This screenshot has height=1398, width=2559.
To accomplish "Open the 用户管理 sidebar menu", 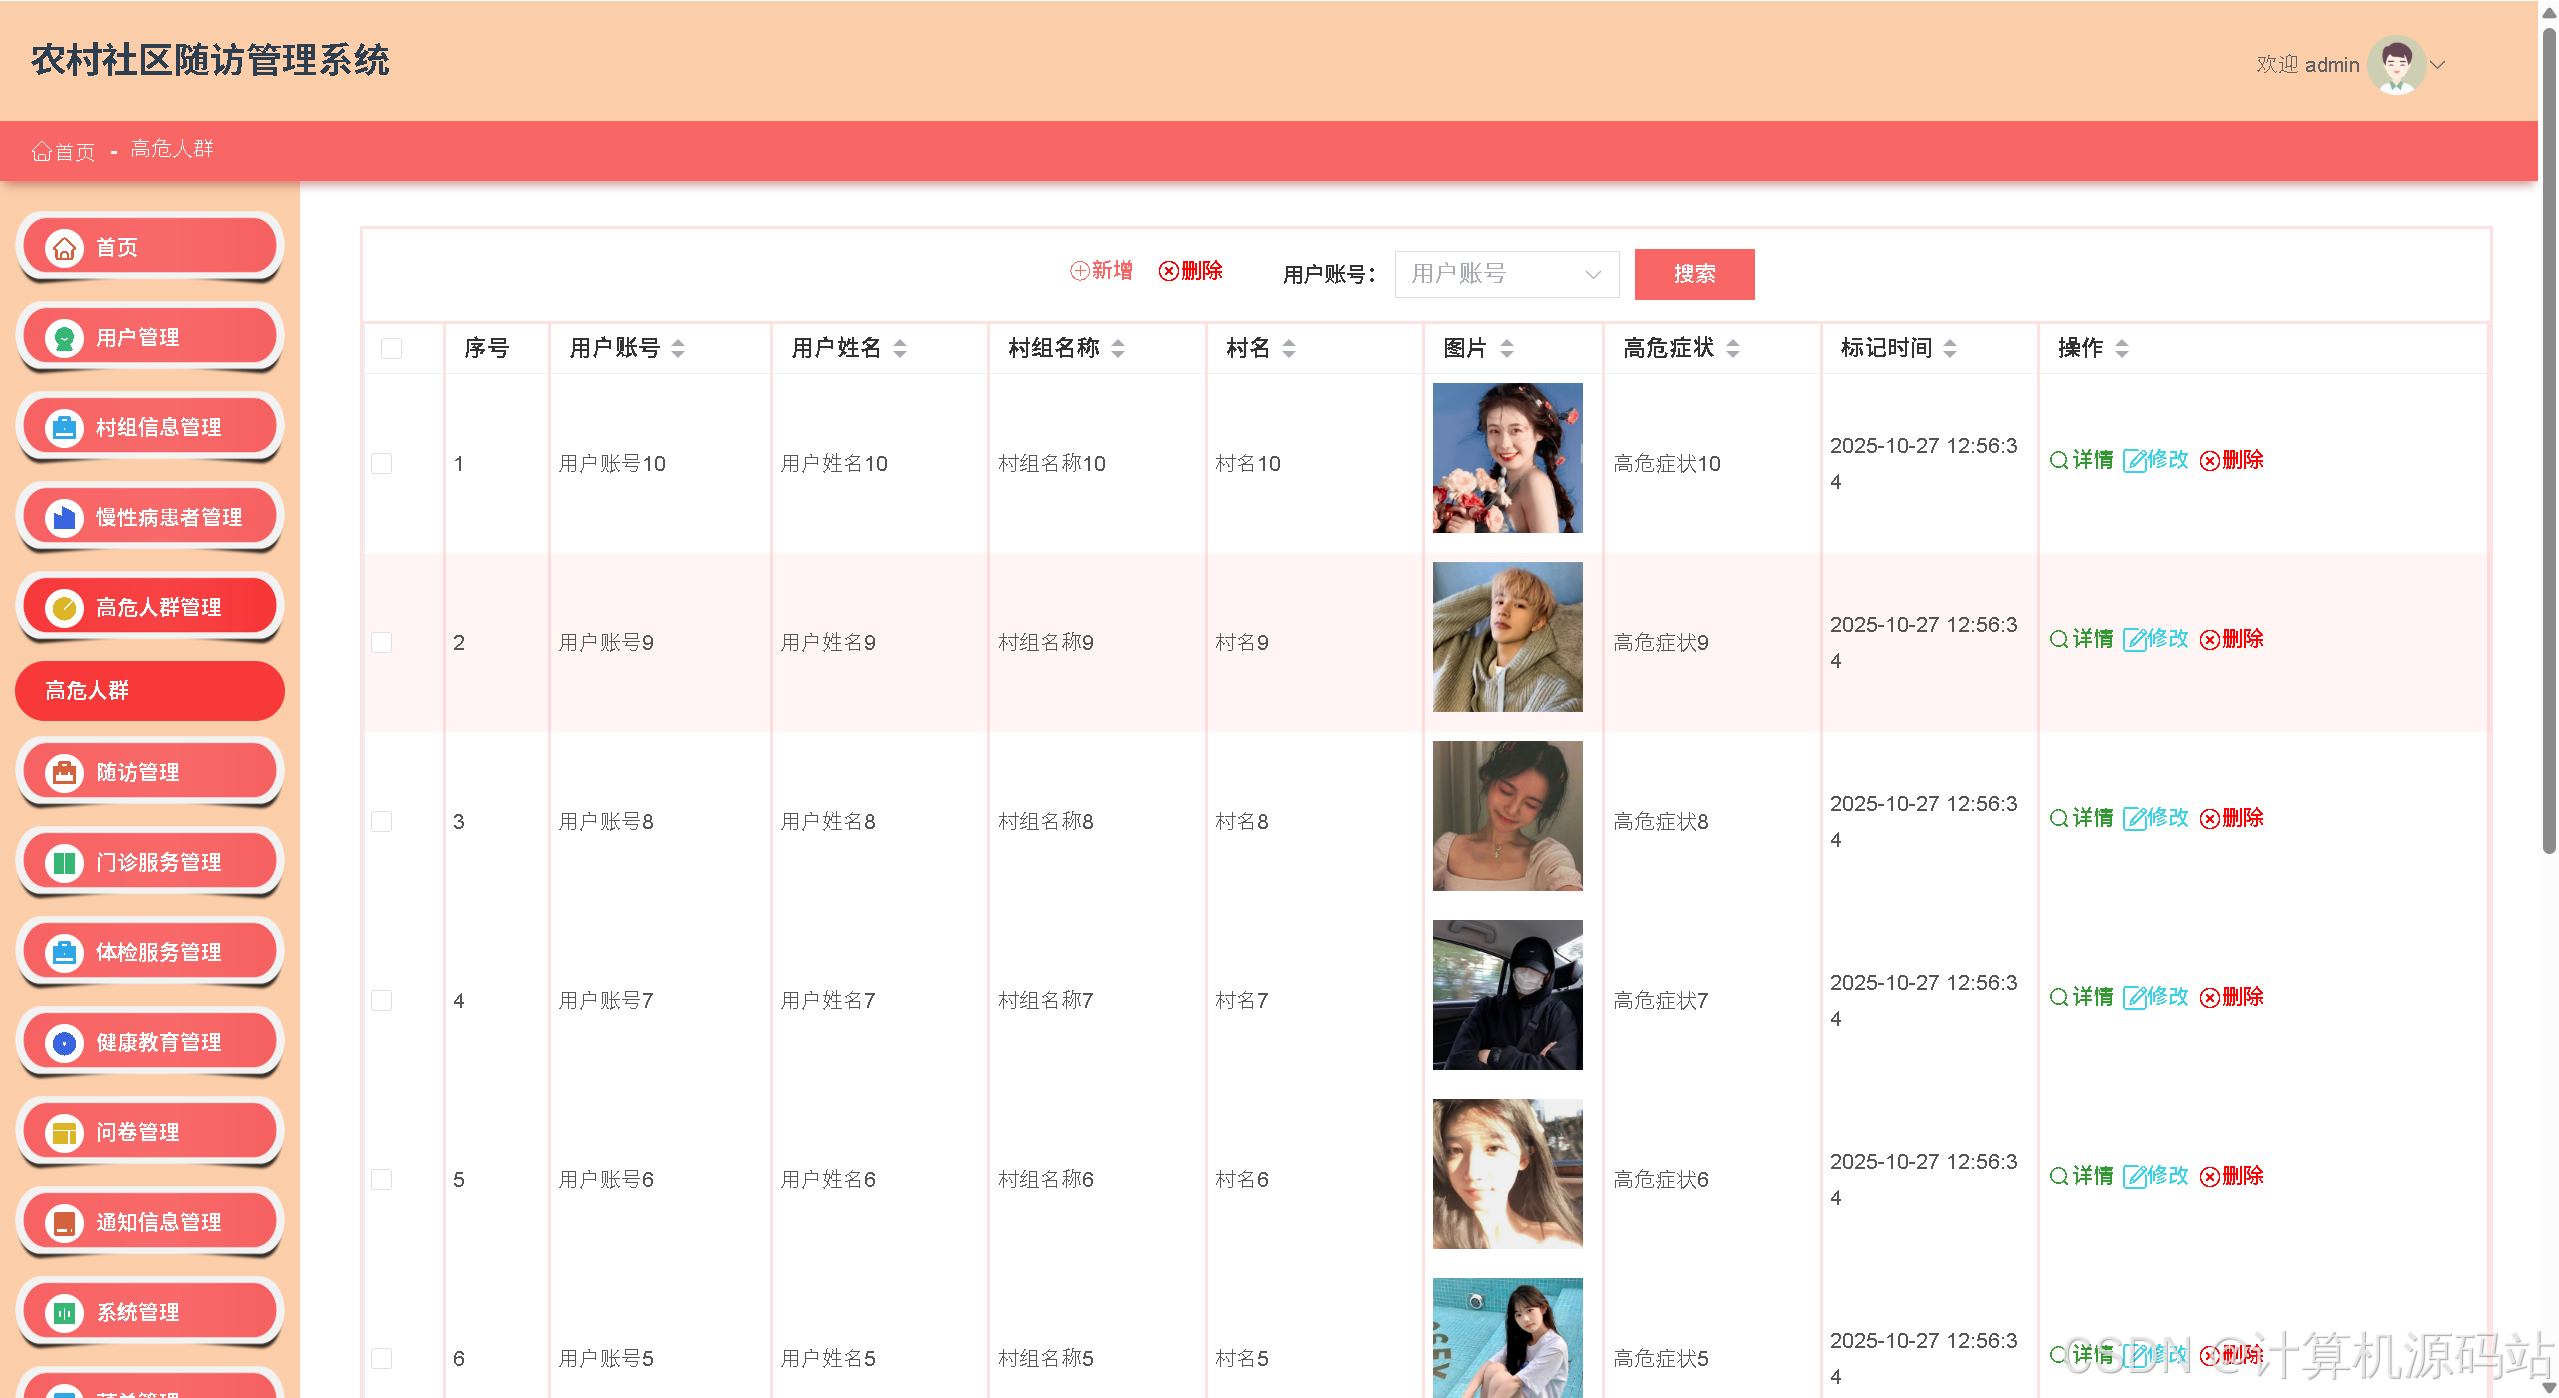I will coord(150,338).
